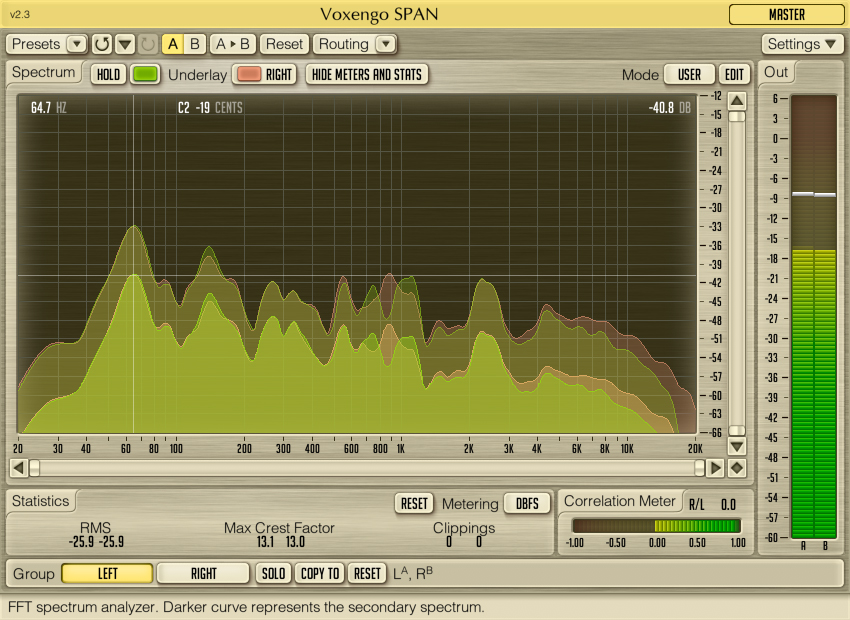Click the MASTER instance name field

tap(786, 15)
